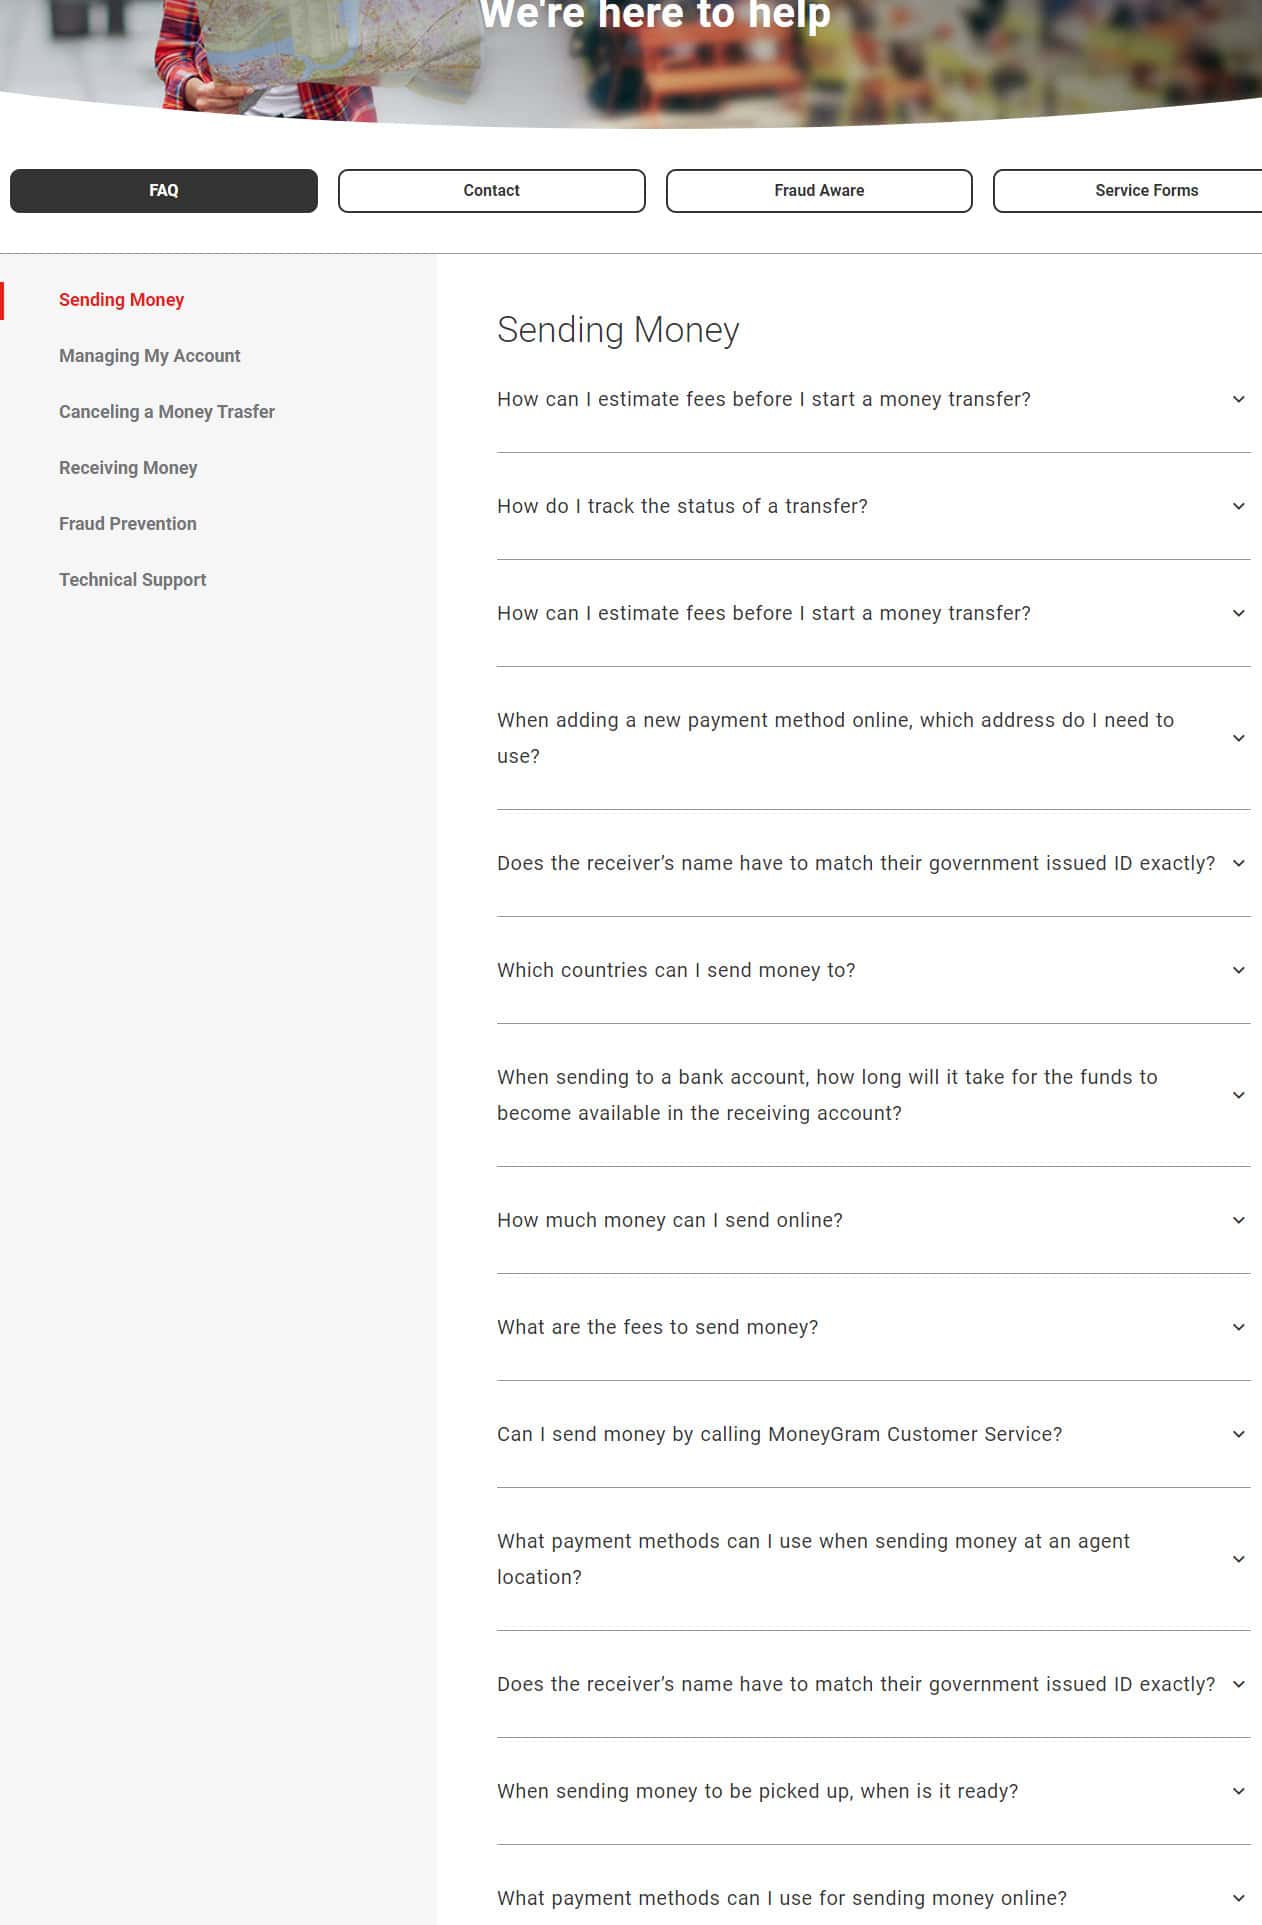Image resolution: width=1262 pixels, height=1925 pixels.
Task: Switch to the Fraud Aware tab
Action: pyautogui.click(x=819, y=191)
